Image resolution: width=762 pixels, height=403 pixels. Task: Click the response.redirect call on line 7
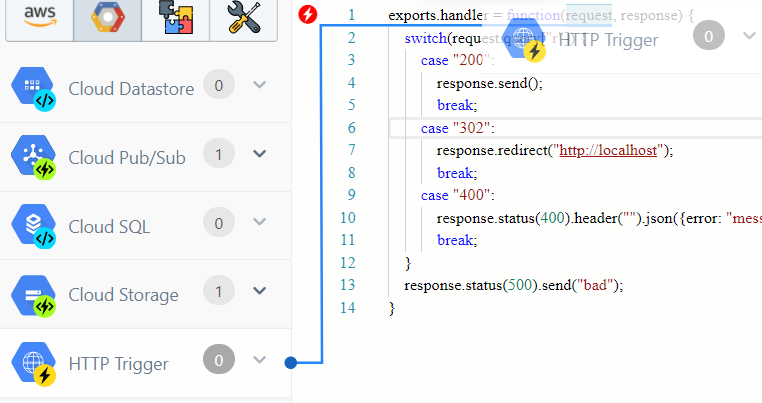pyautogui.click(x=555, y=150)
